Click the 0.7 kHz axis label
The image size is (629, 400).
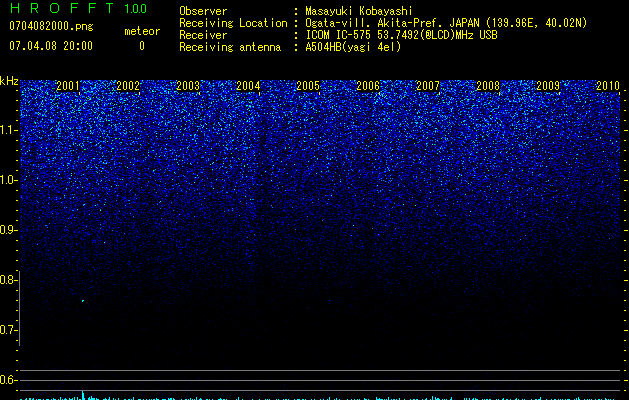pyautogui.click(x=8, y=330)
